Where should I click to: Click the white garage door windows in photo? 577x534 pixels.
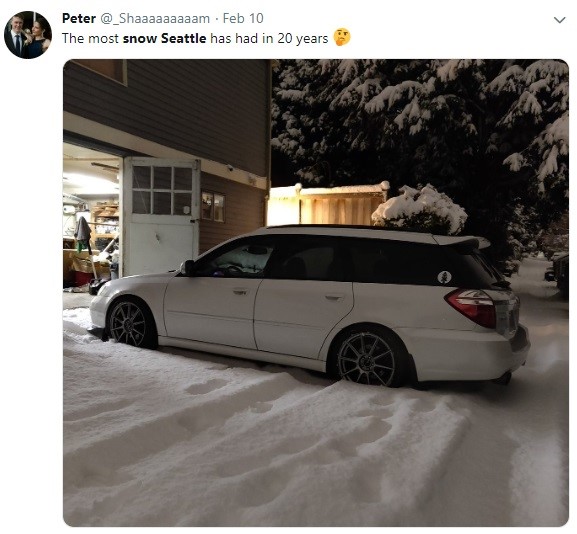(162, 190)
